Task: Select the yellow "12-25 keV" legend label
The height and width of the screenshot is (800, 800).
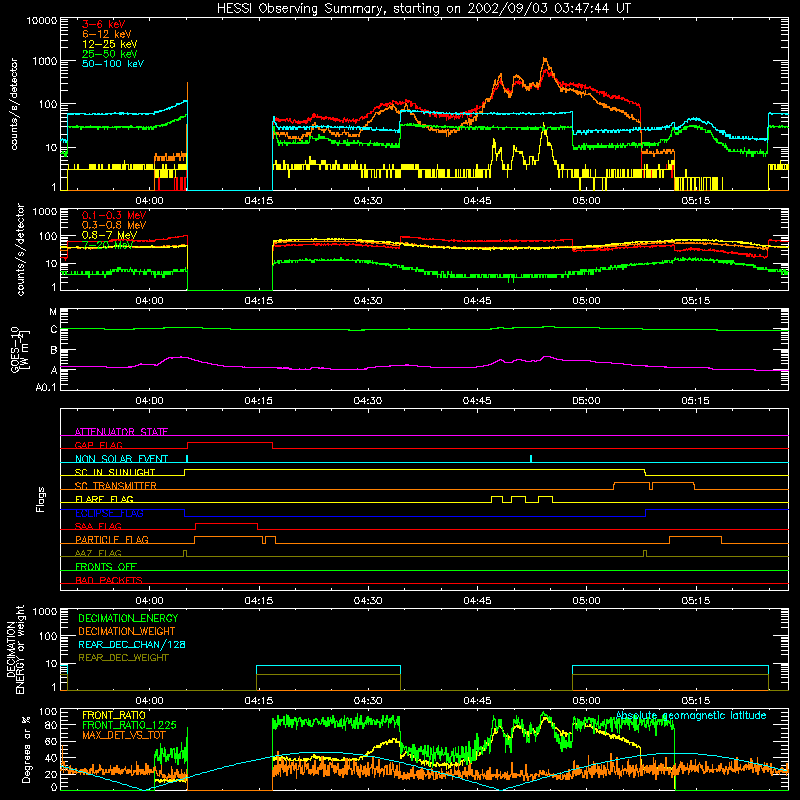Action: [110, 44]
